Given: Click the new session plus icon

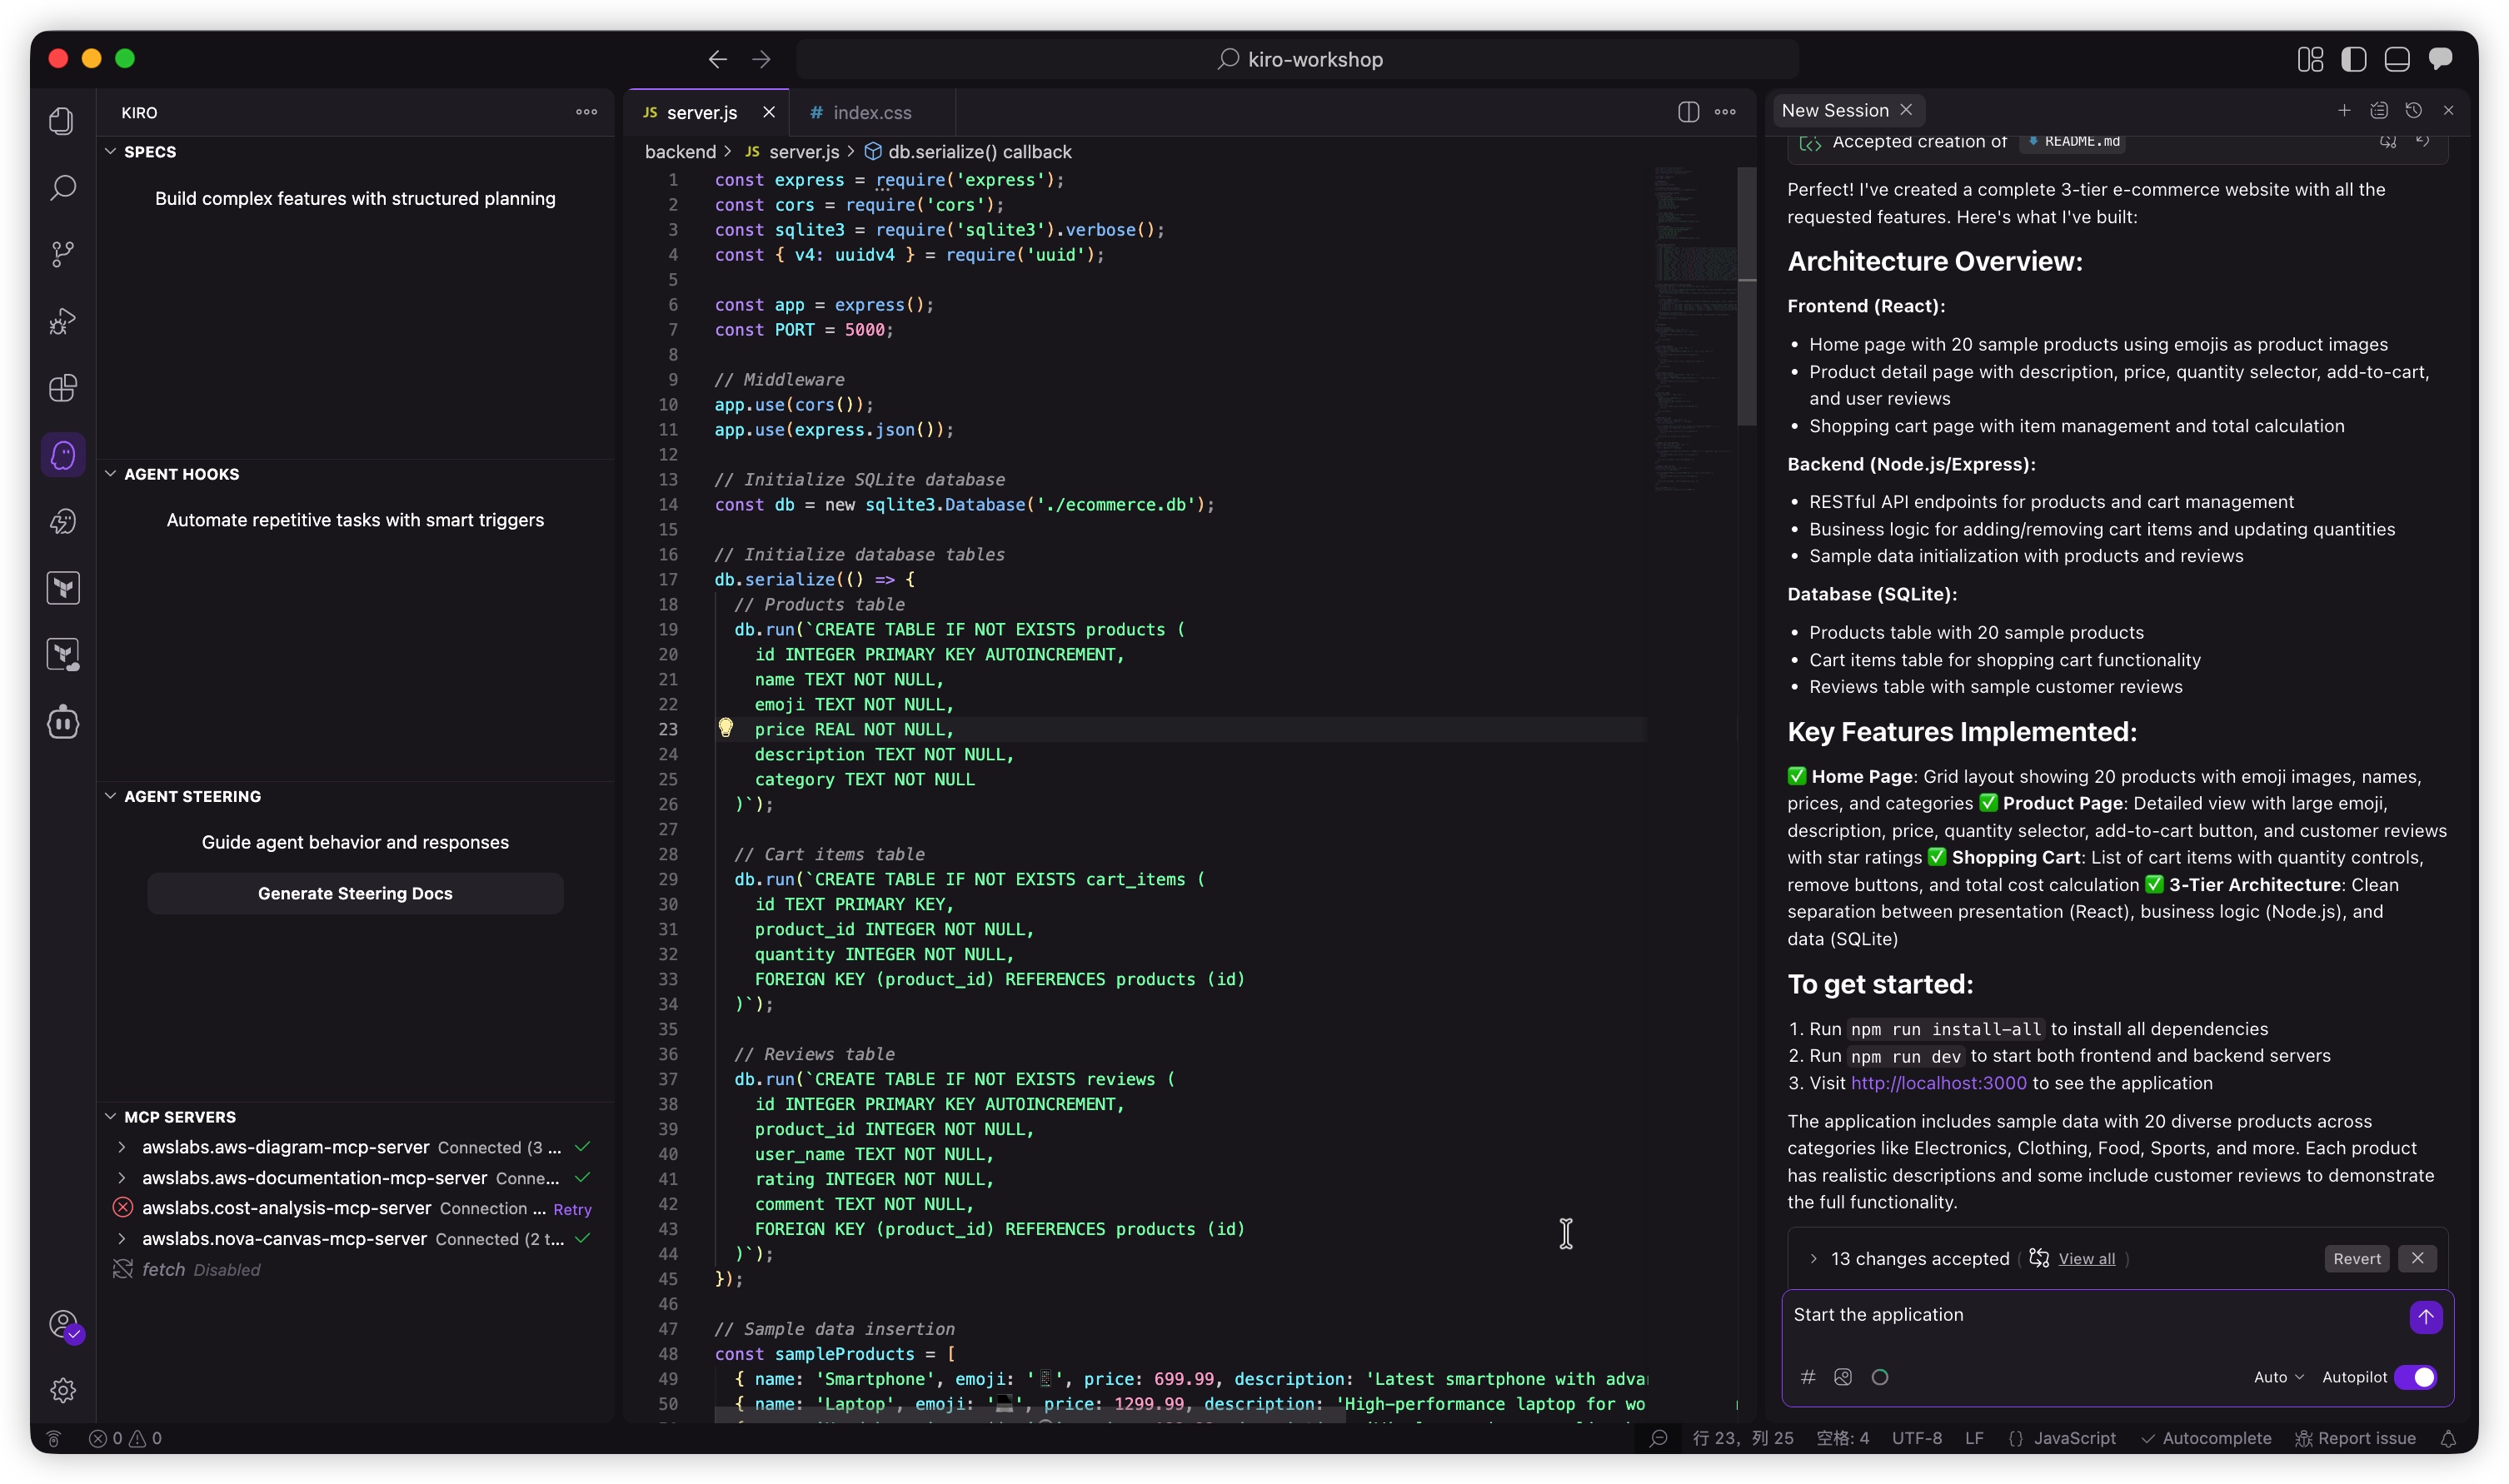Looking at the screenshot, I should point(2343,111).
